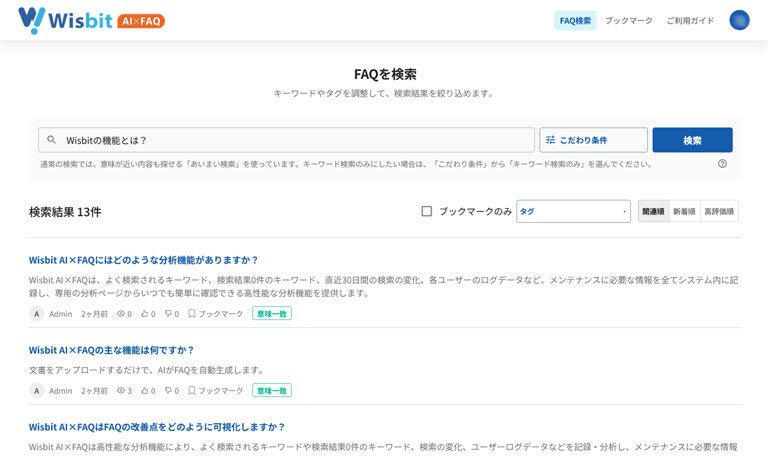Open the user avatar menu
Screen dimensions: 768x456
(739, 21)
